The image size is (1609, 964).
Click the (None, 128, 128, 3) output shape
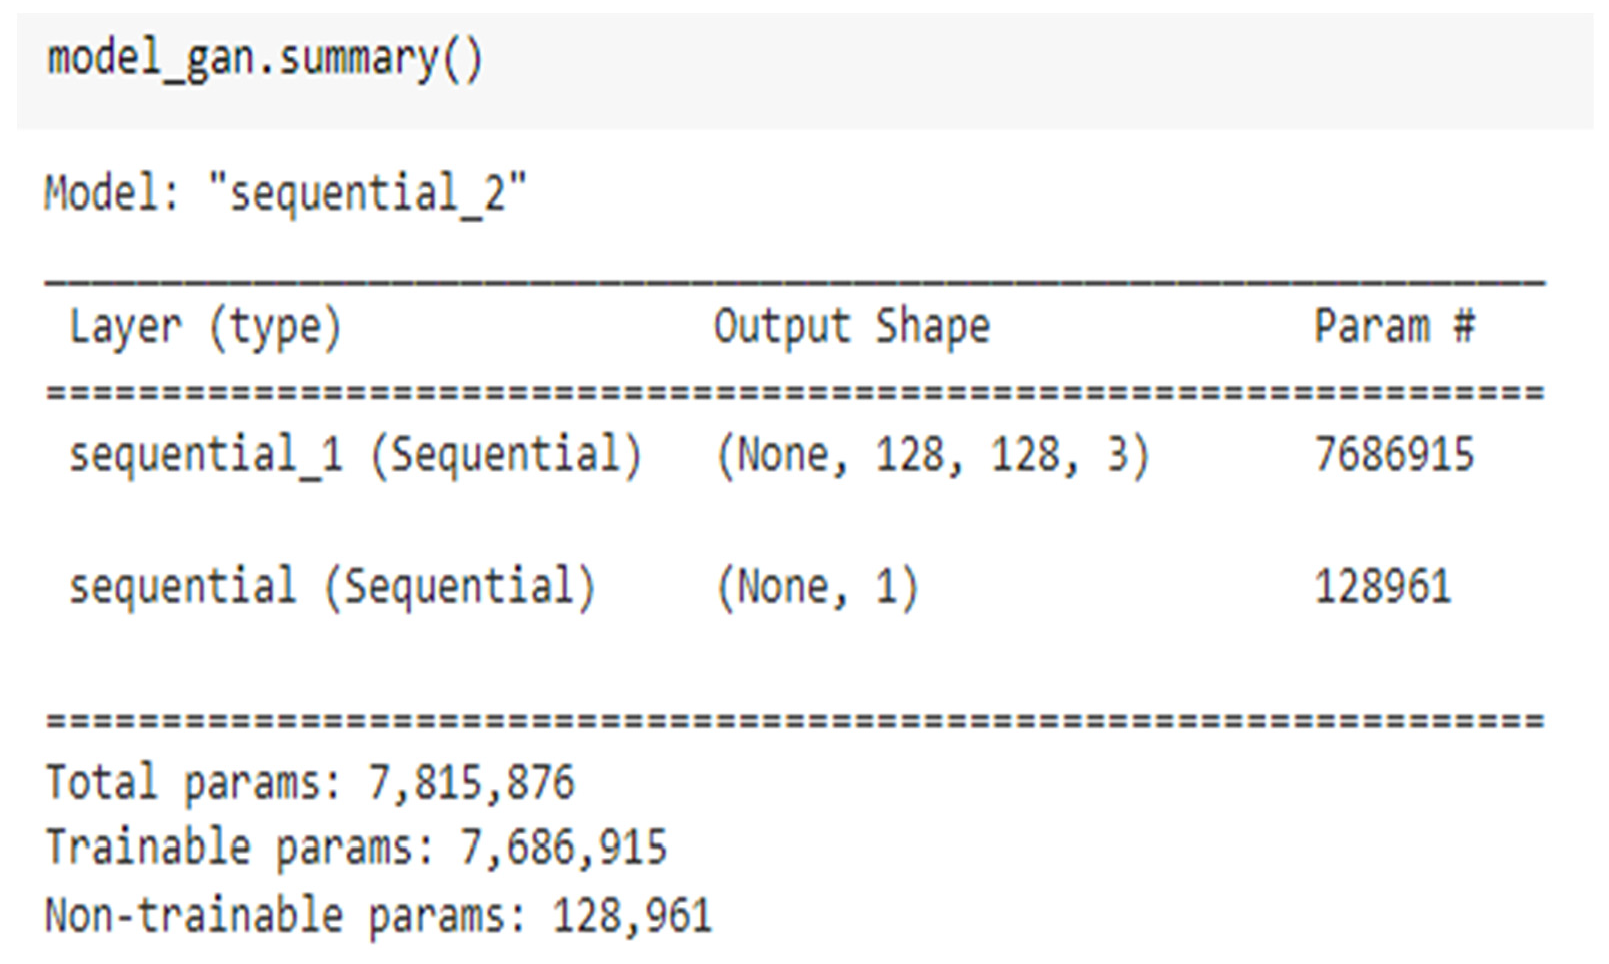[x=933, y=455]
